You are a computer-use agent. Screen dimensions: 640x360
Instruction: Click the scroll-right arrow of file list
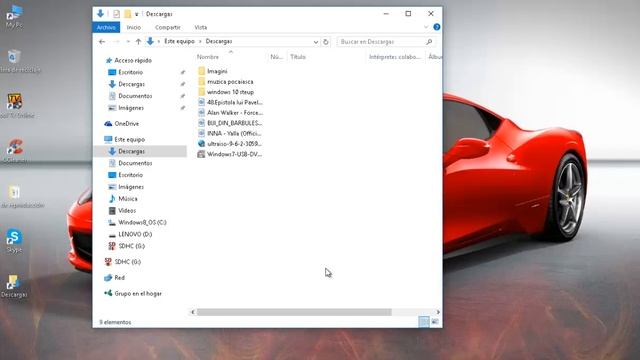click(x=438, y=312)
